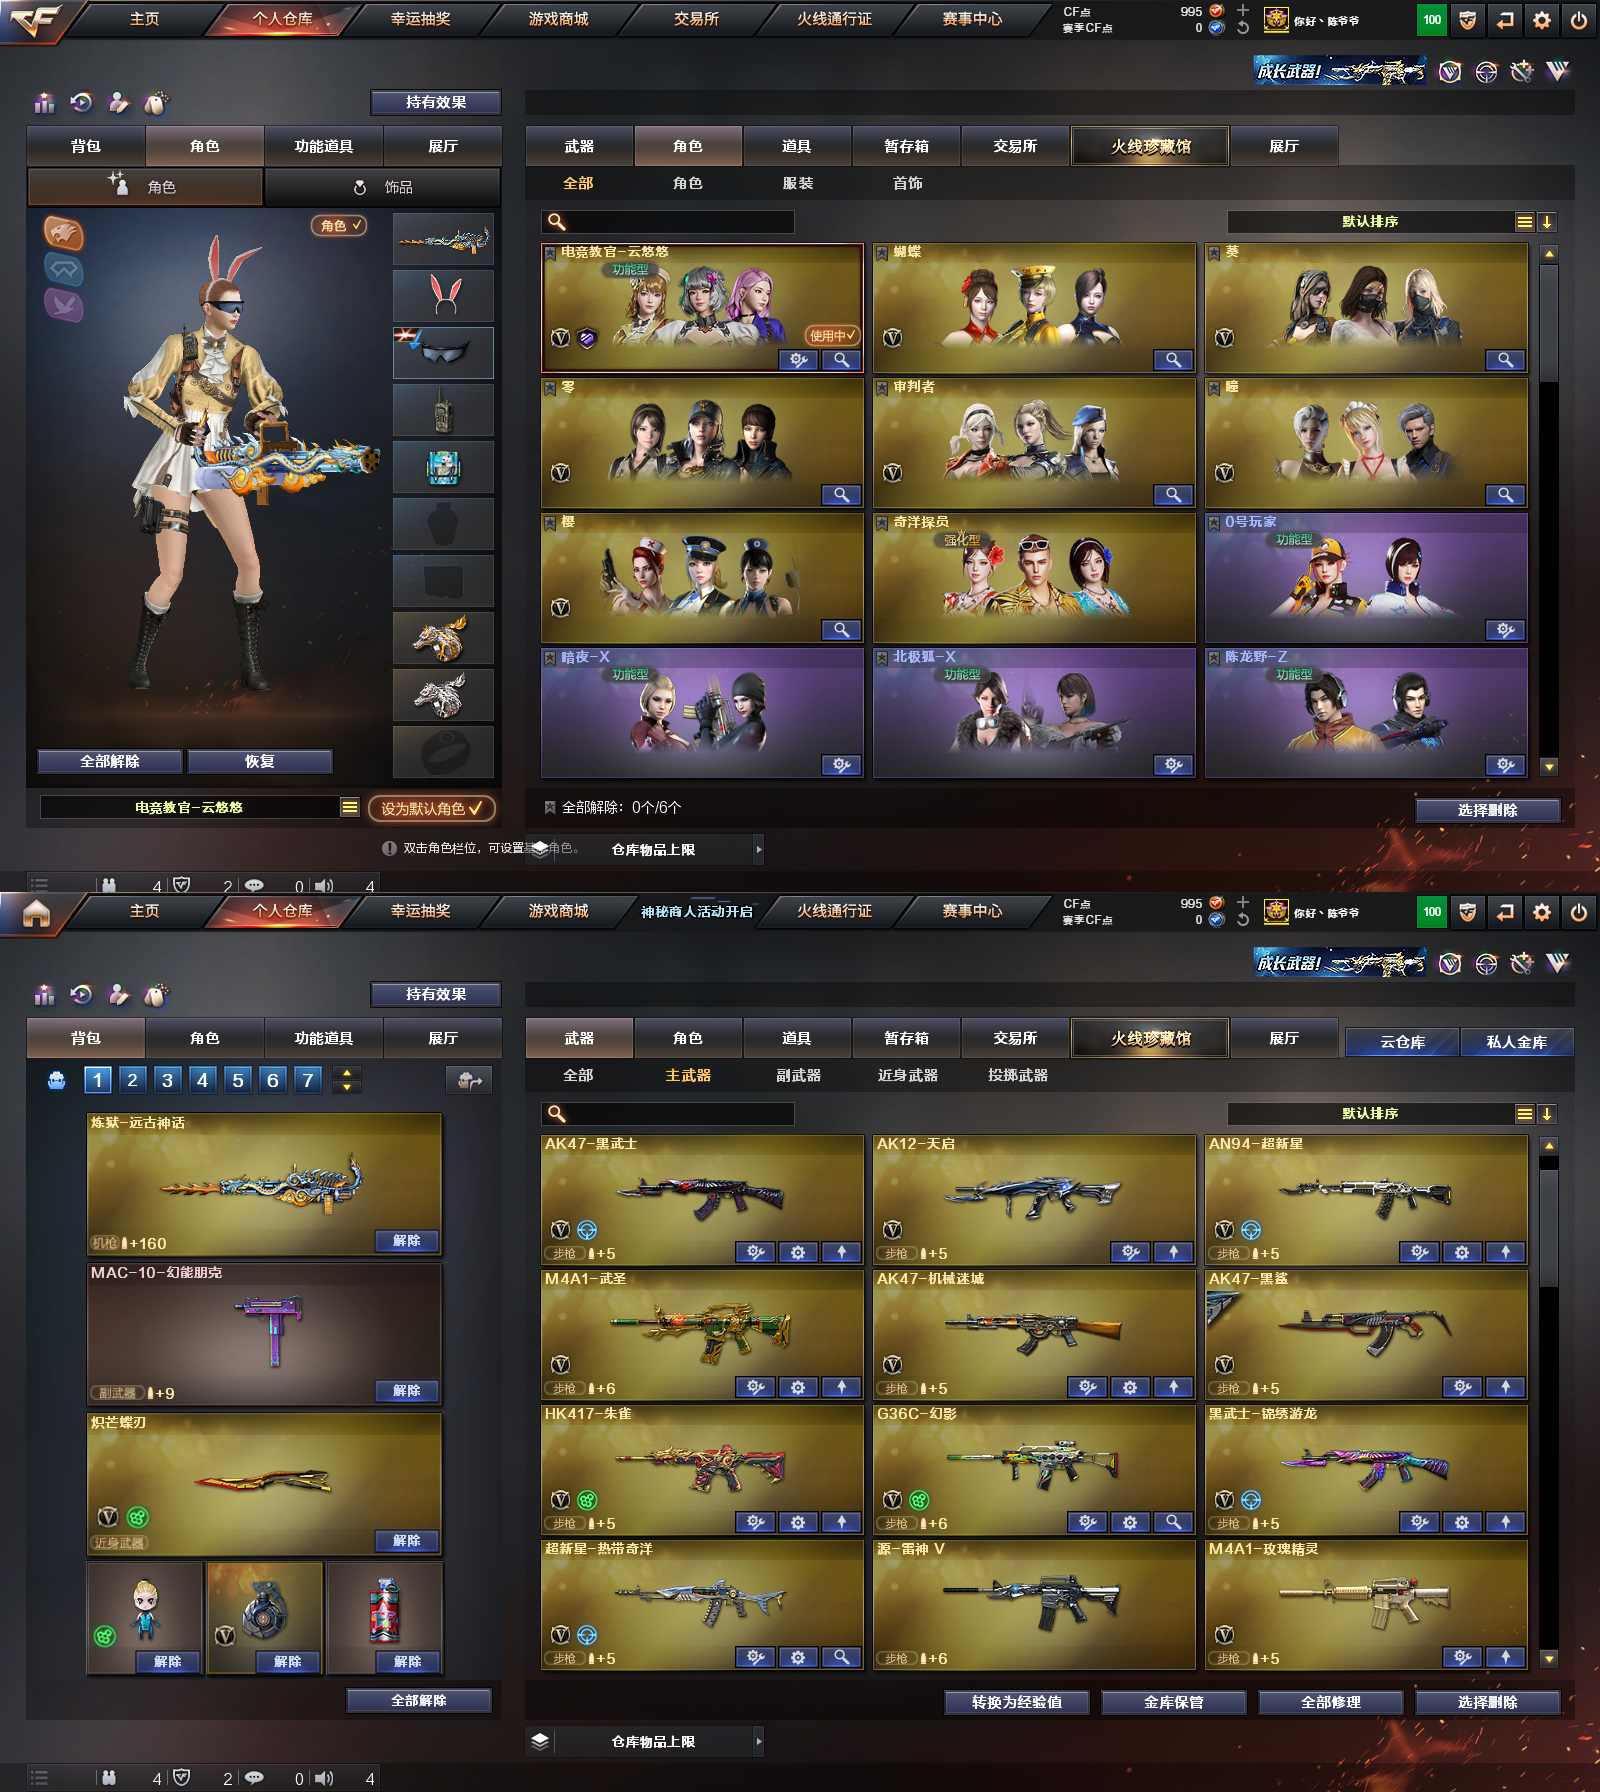
Task: Open the 神秘商人活动开启 tab
Action: [696, 911]
